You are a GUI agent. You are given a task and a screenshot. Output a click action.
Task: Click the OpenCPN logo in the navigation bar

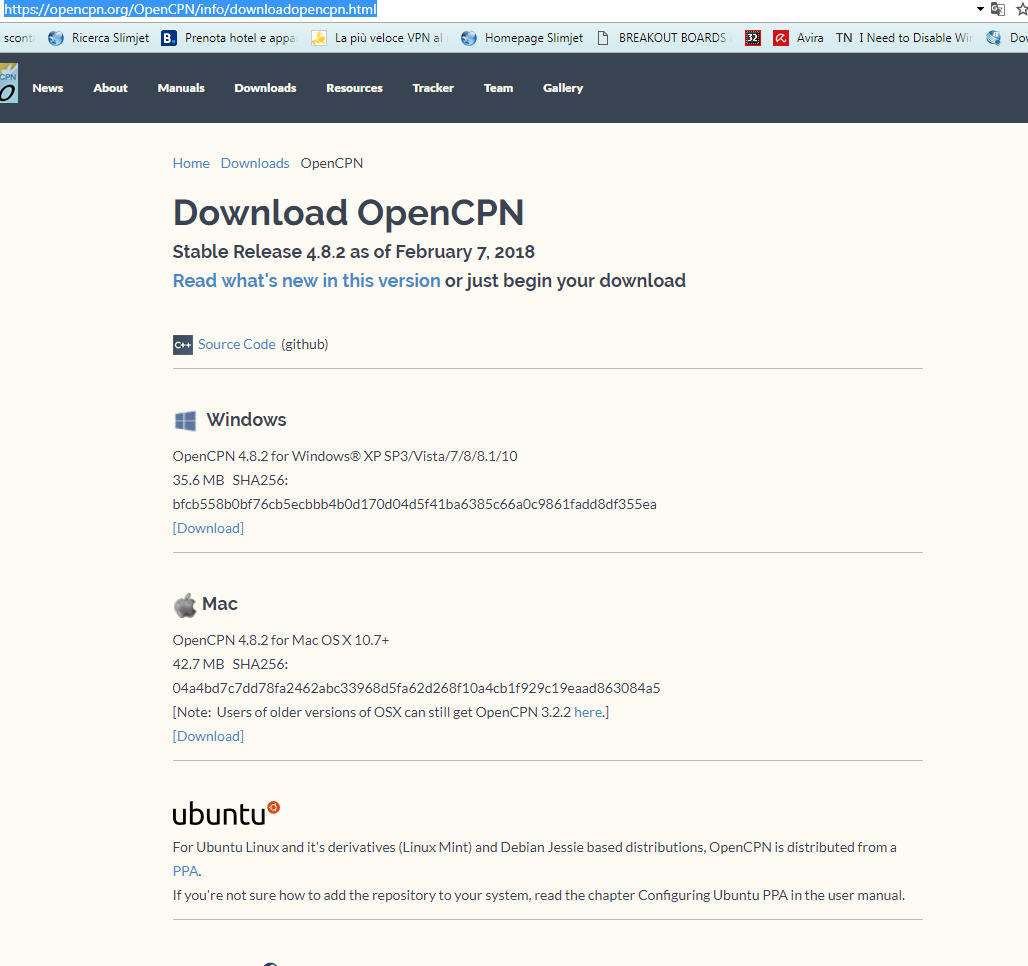click(x=9, y=83)
